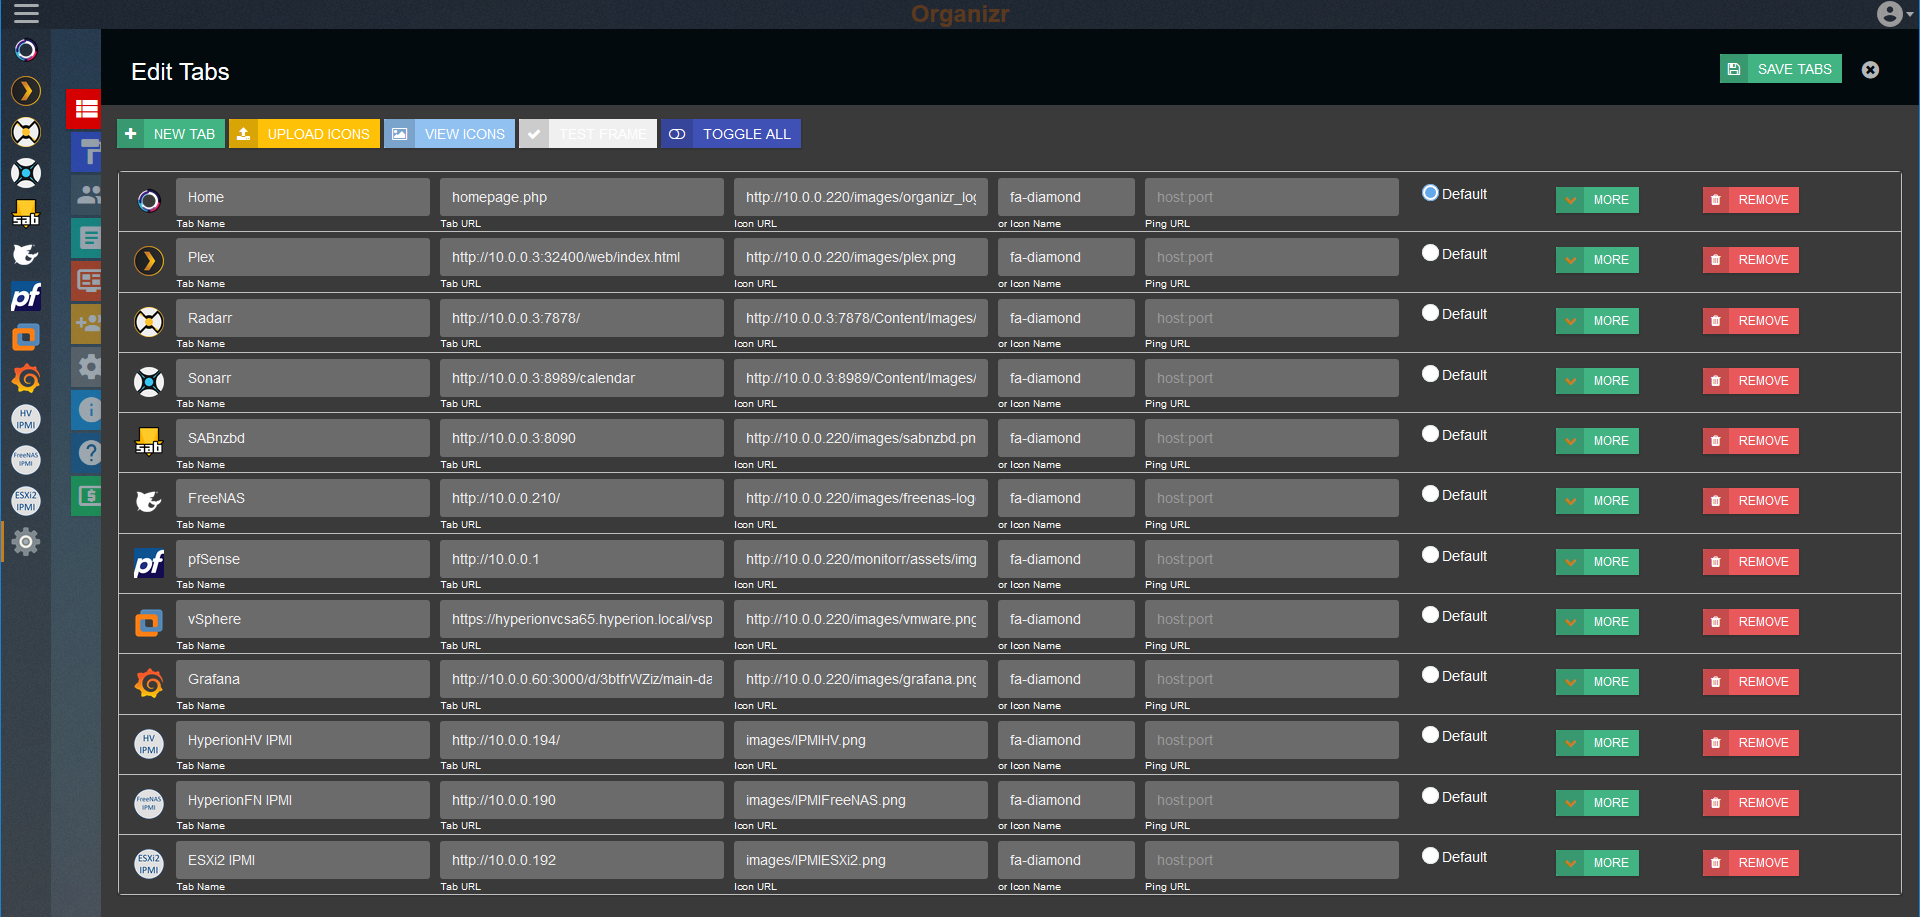Close the Edit Tabs panel with X icon
Screen dimensions: 1920x917
tap(1870, 70)
